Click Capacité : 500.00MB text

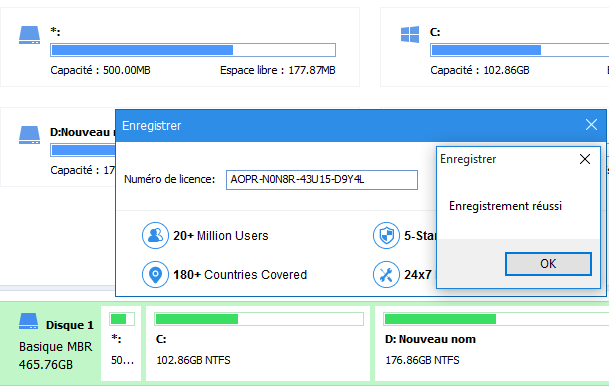coord(100,70)
